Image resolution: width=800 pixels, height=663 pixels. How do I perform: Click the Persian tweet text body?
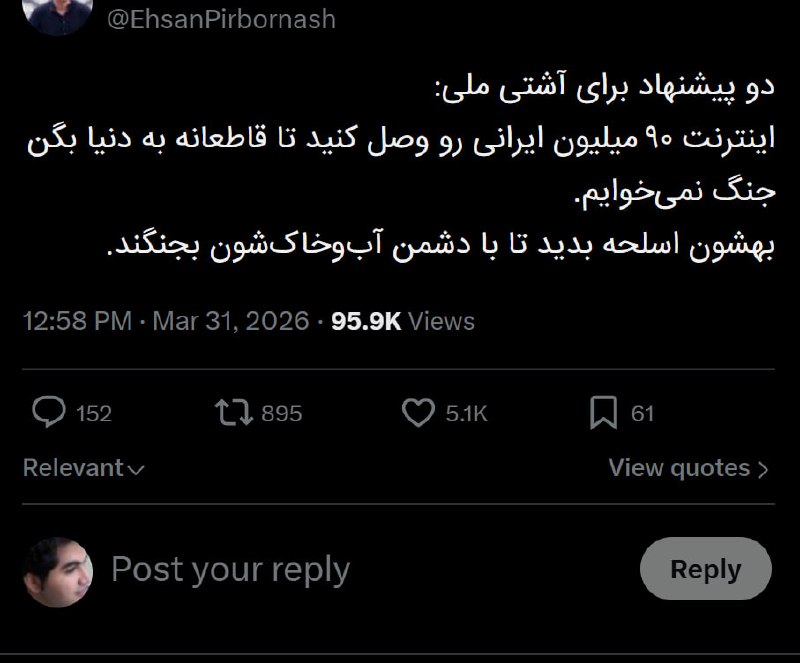coord(420,168)
